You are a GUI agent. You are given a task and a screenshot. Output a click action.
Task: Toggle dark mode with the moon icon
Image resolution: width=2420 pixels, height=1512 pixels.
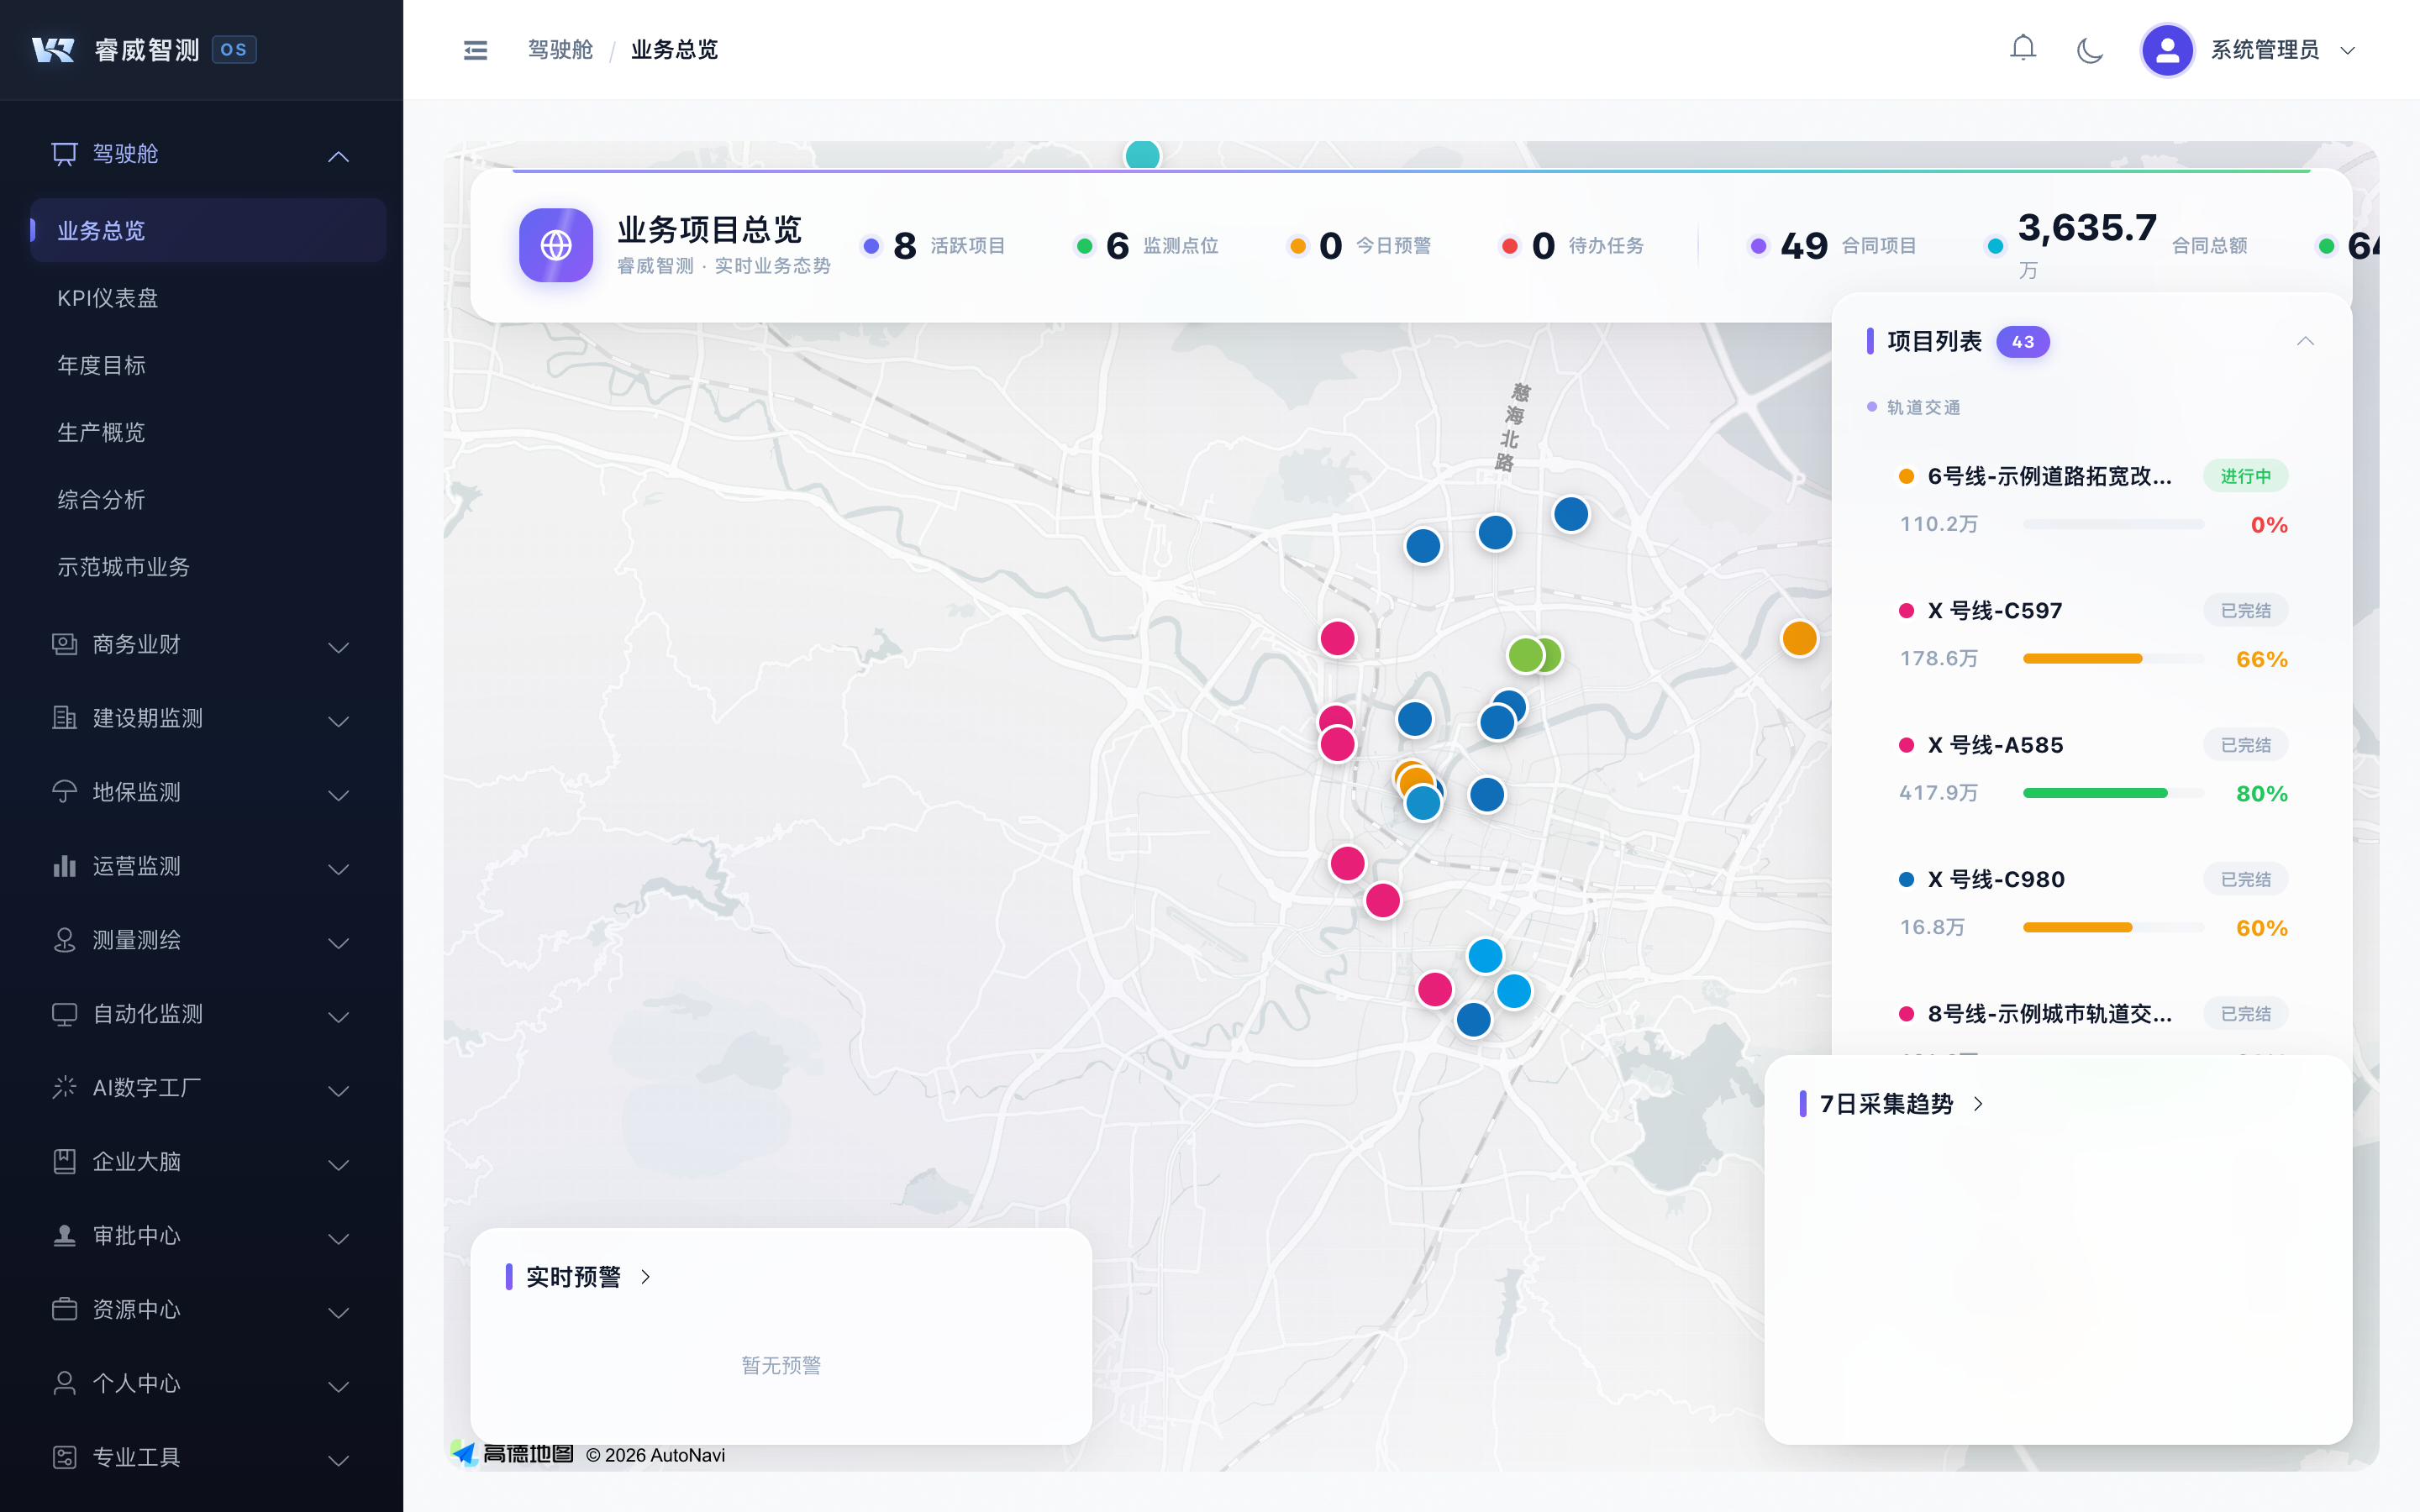tap(2090, 49)
